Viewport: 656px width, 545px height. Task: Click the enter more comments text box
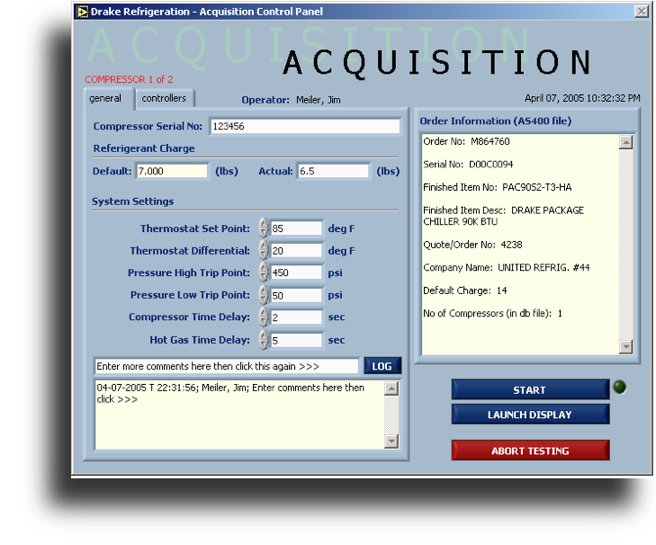tap(226, 366)
